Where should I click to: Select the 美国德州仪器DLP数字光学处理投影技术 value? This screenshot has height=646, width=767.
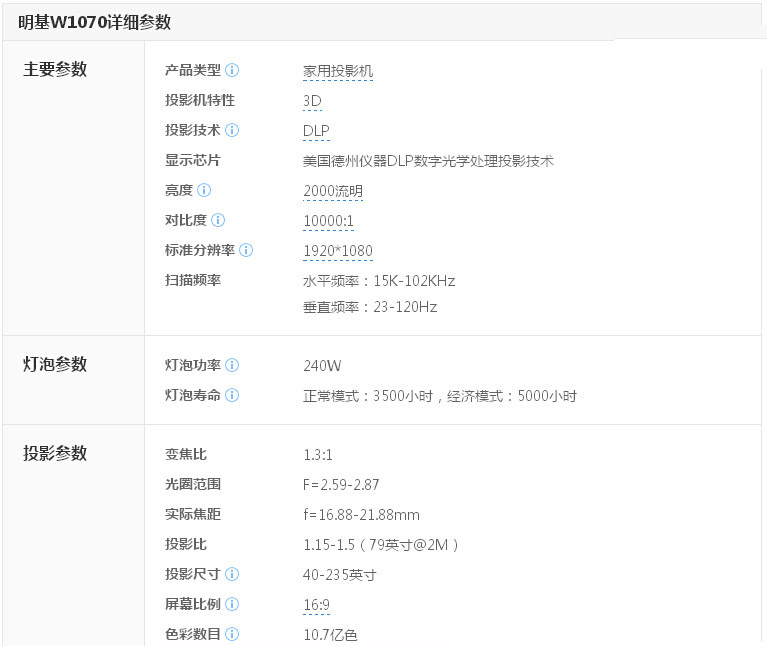coord(429,161)
